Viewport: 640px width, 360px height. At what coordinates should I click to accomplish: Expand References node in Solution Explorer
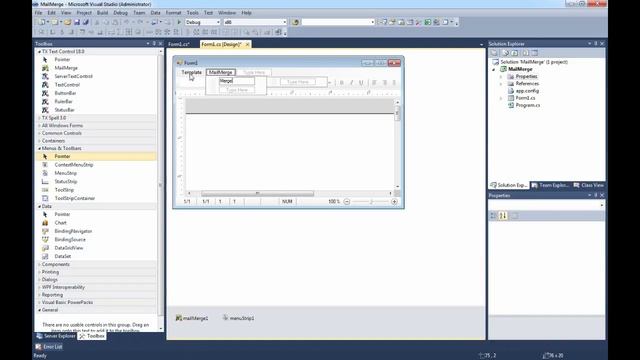point(501,84)
